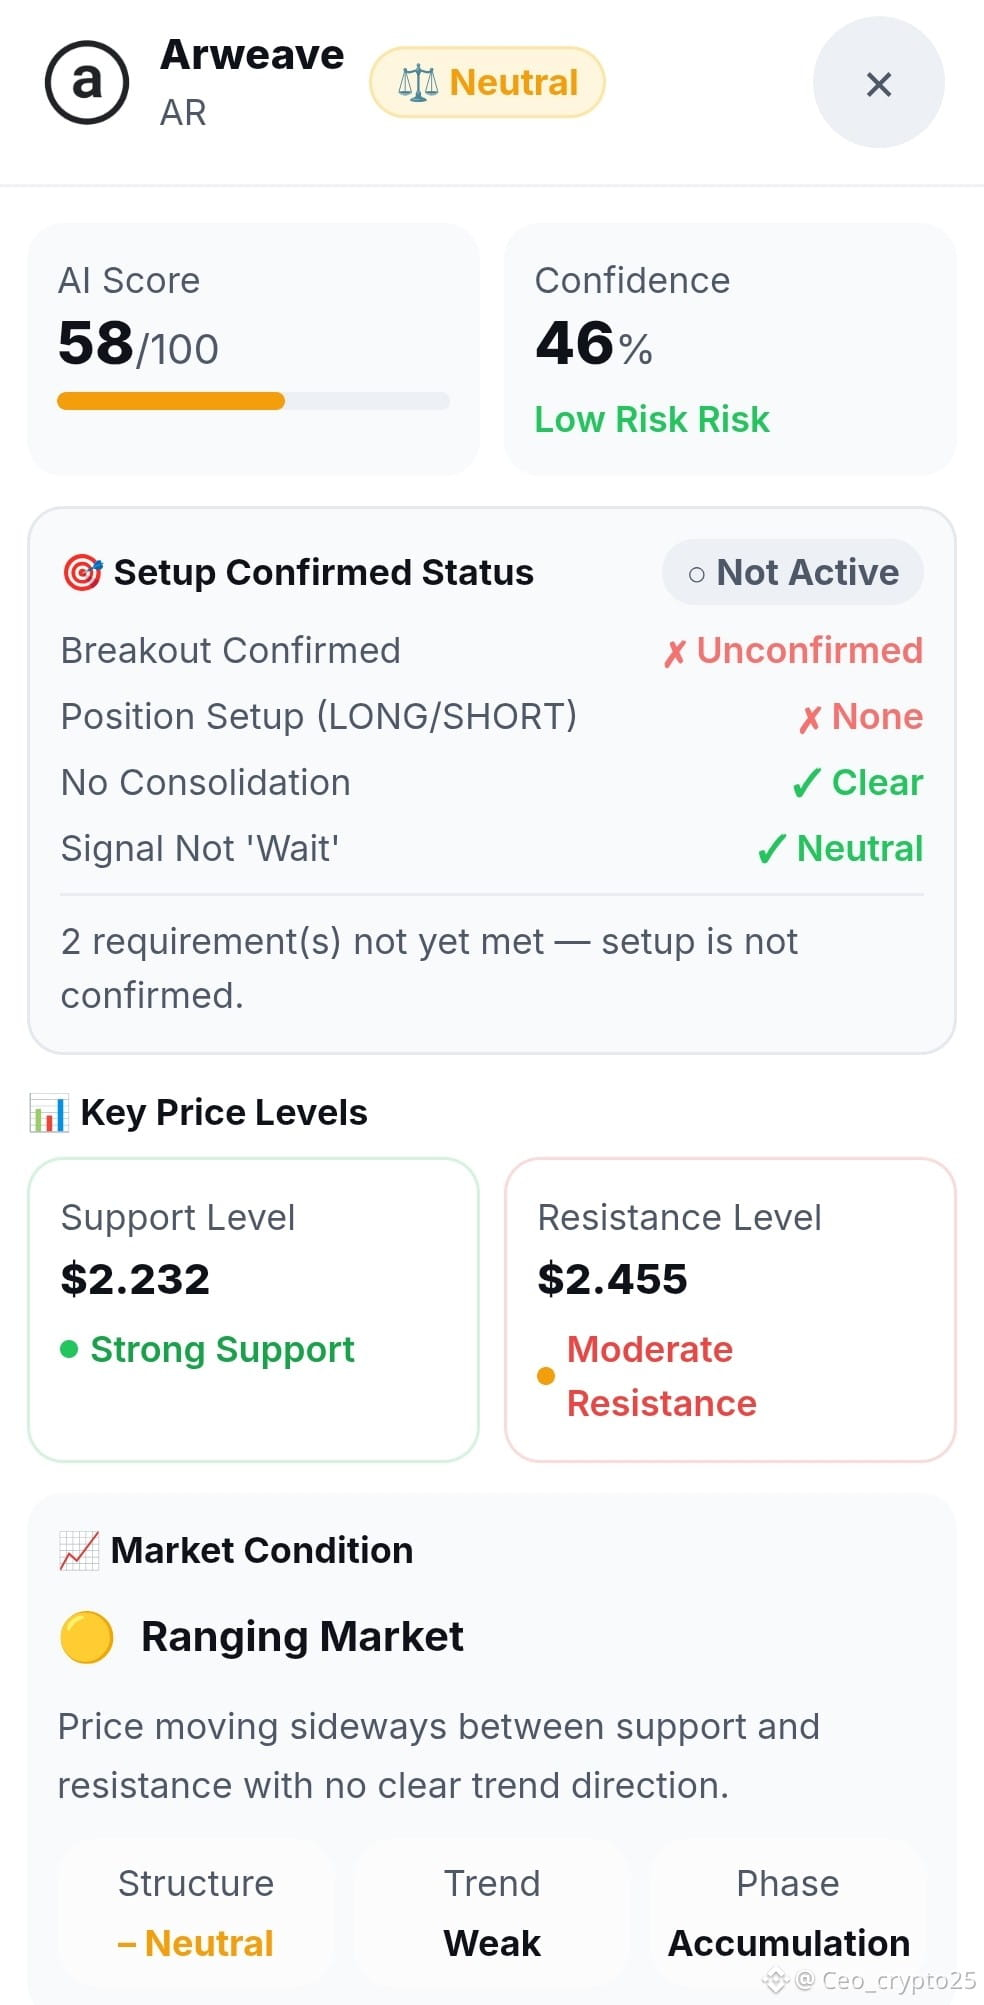The height and width of the screenshot is (2005, 984).
Task: Click the target icon beside Setup Confirmed Status
Action: point(82,573)
